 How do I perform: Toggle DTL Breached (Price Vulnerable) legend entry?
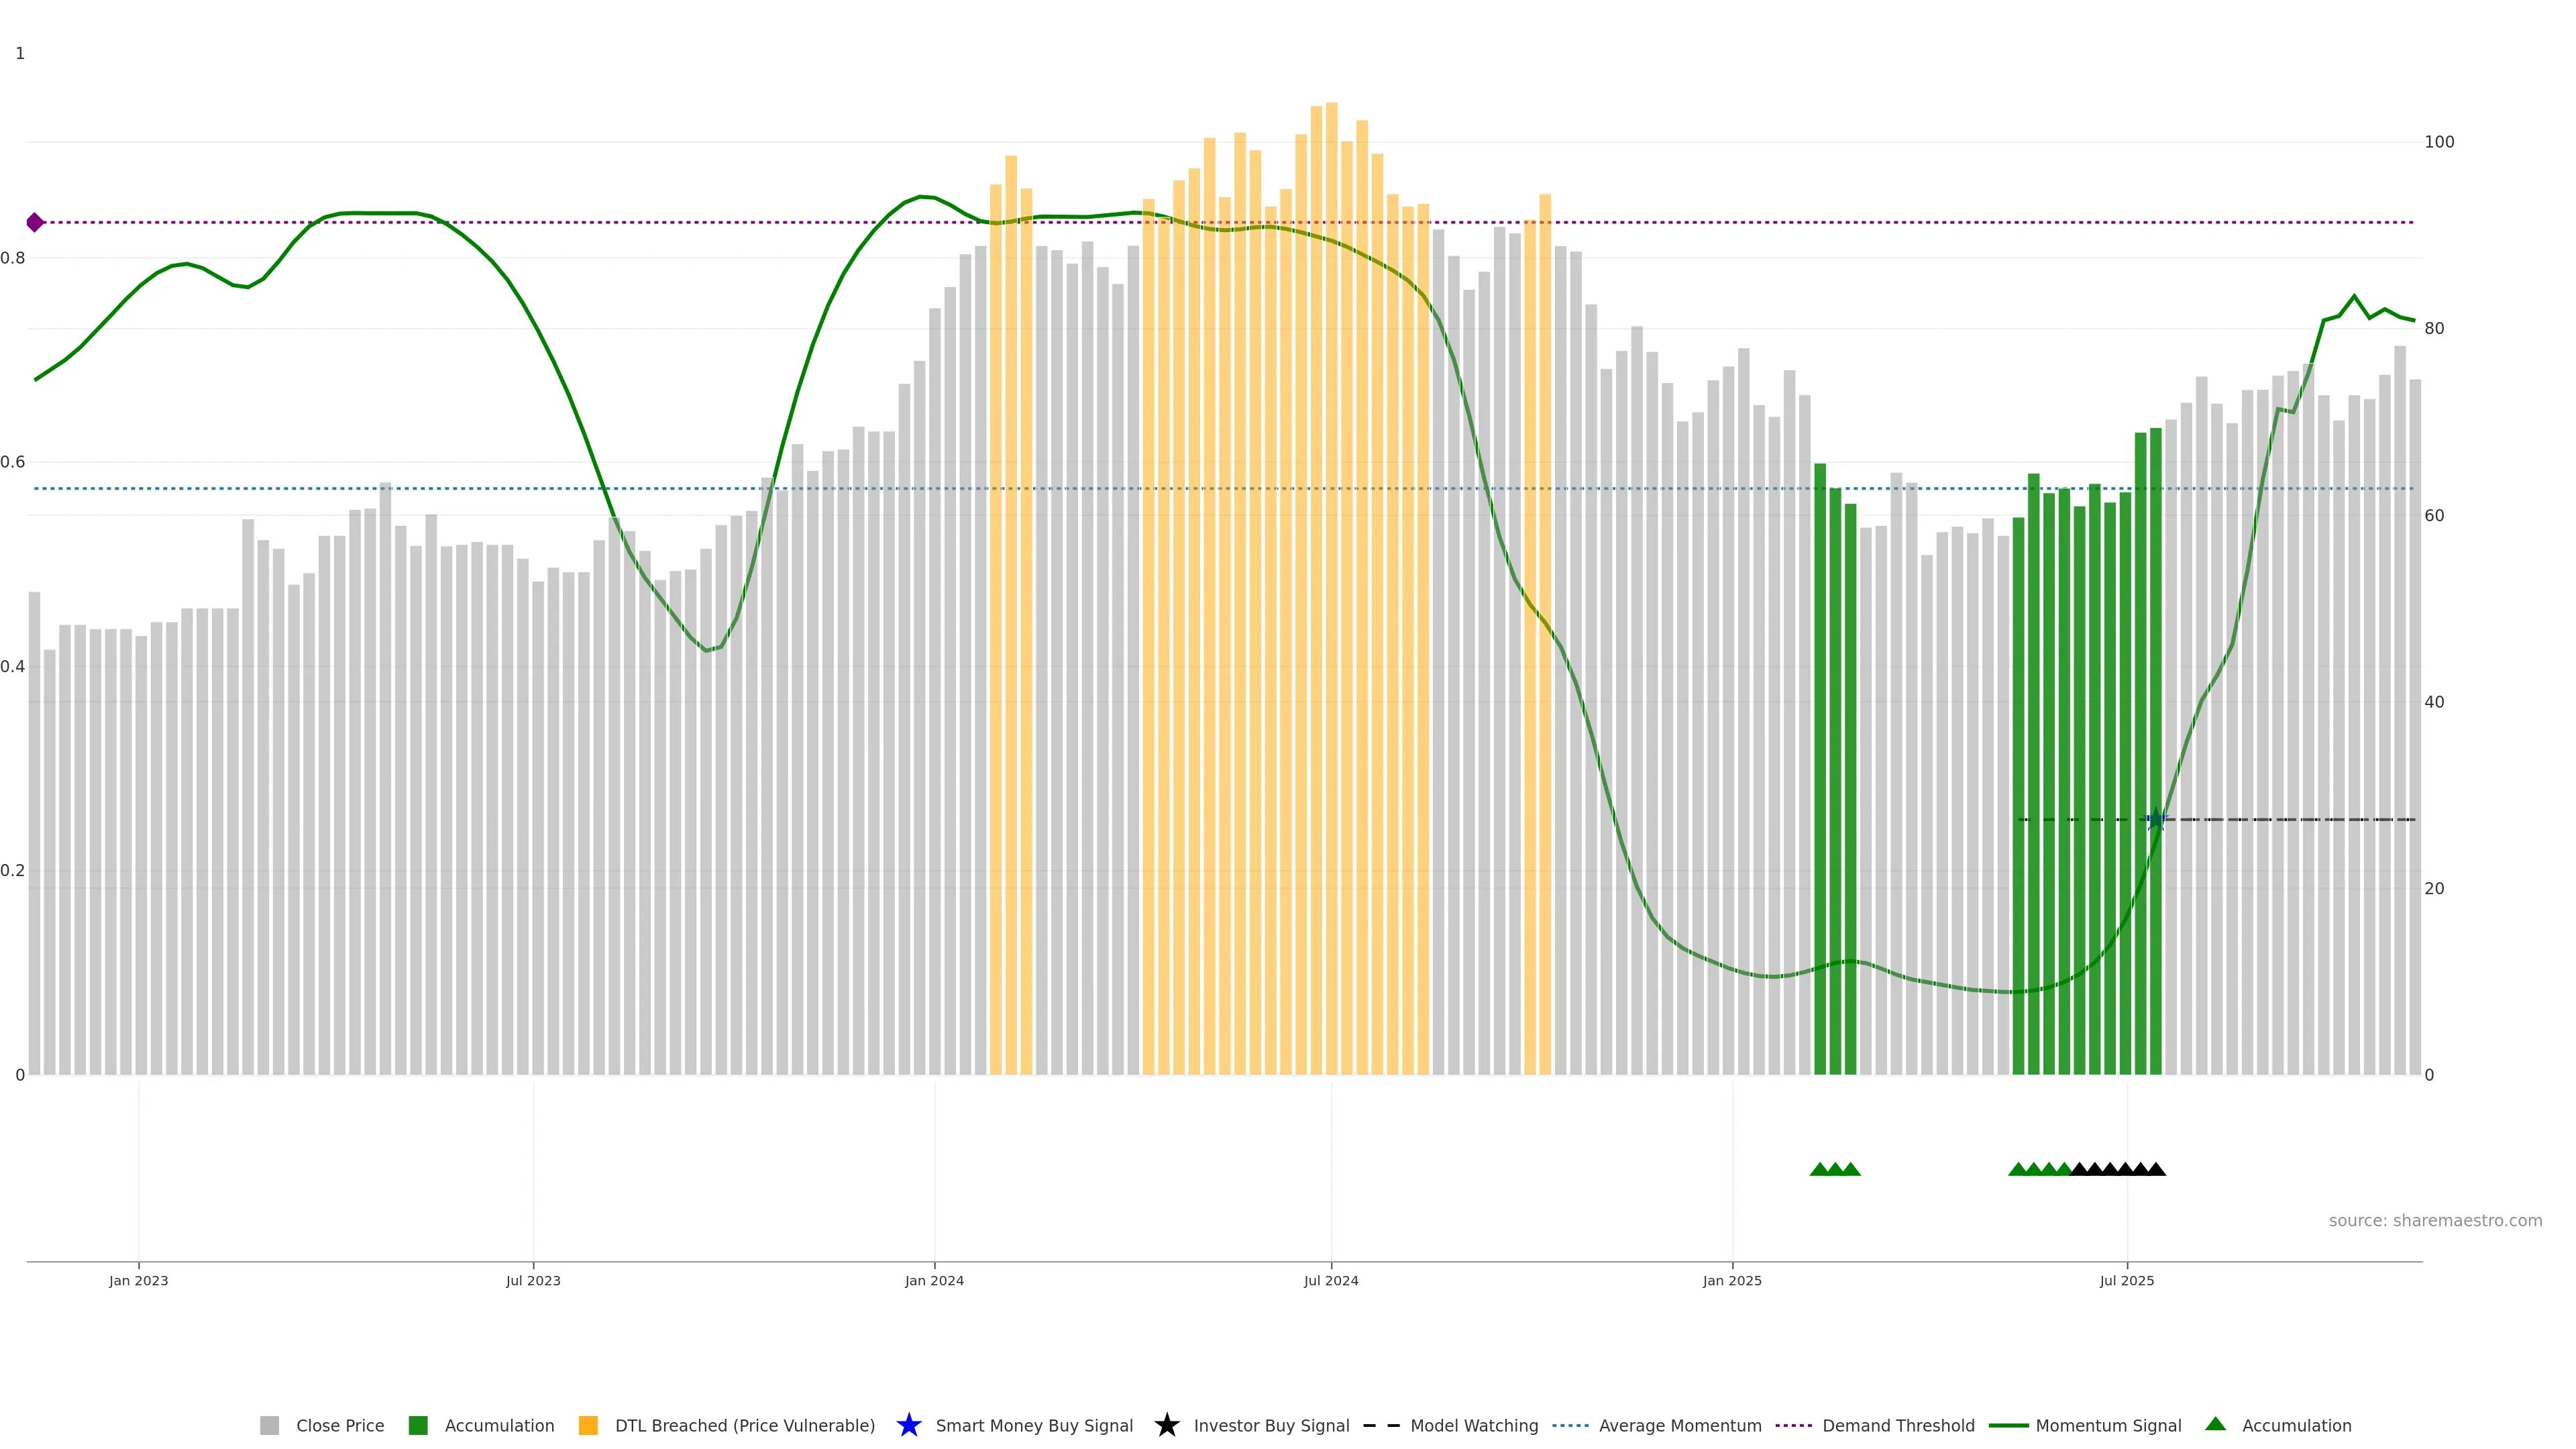(x=744, y=1425)
